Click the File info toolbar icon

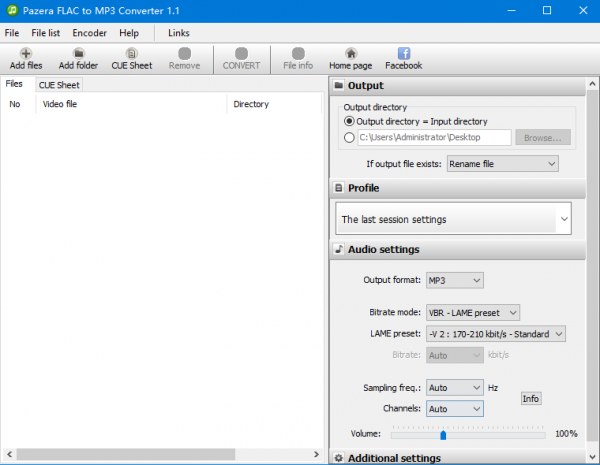pyautogui.click(x=298, y=53)
